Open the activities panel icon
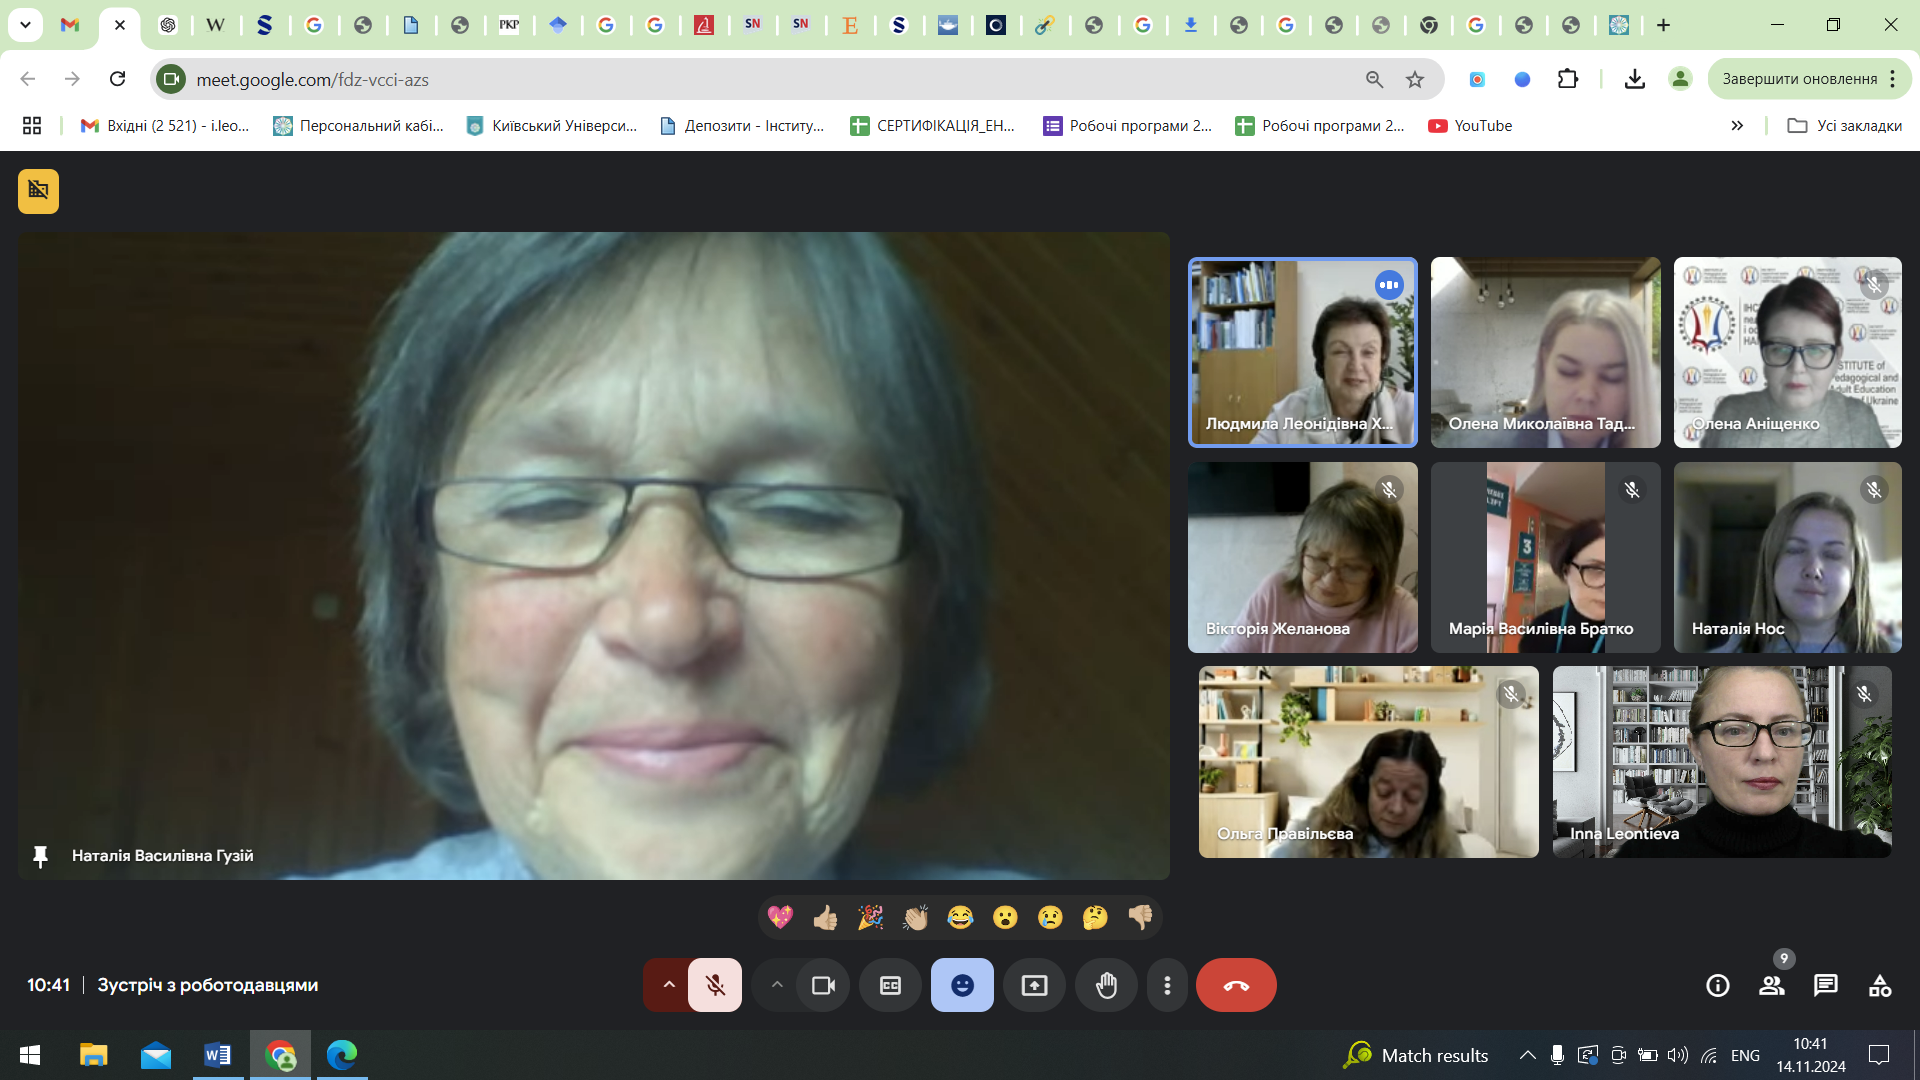Viewport: 1920px width, 1080px height. click(1879, 985)
